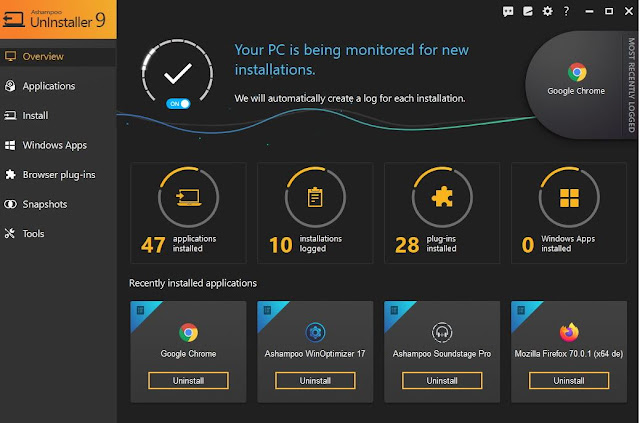
Task: Click the Mozilla Firefox icon
Action: (x=569, y=332)
